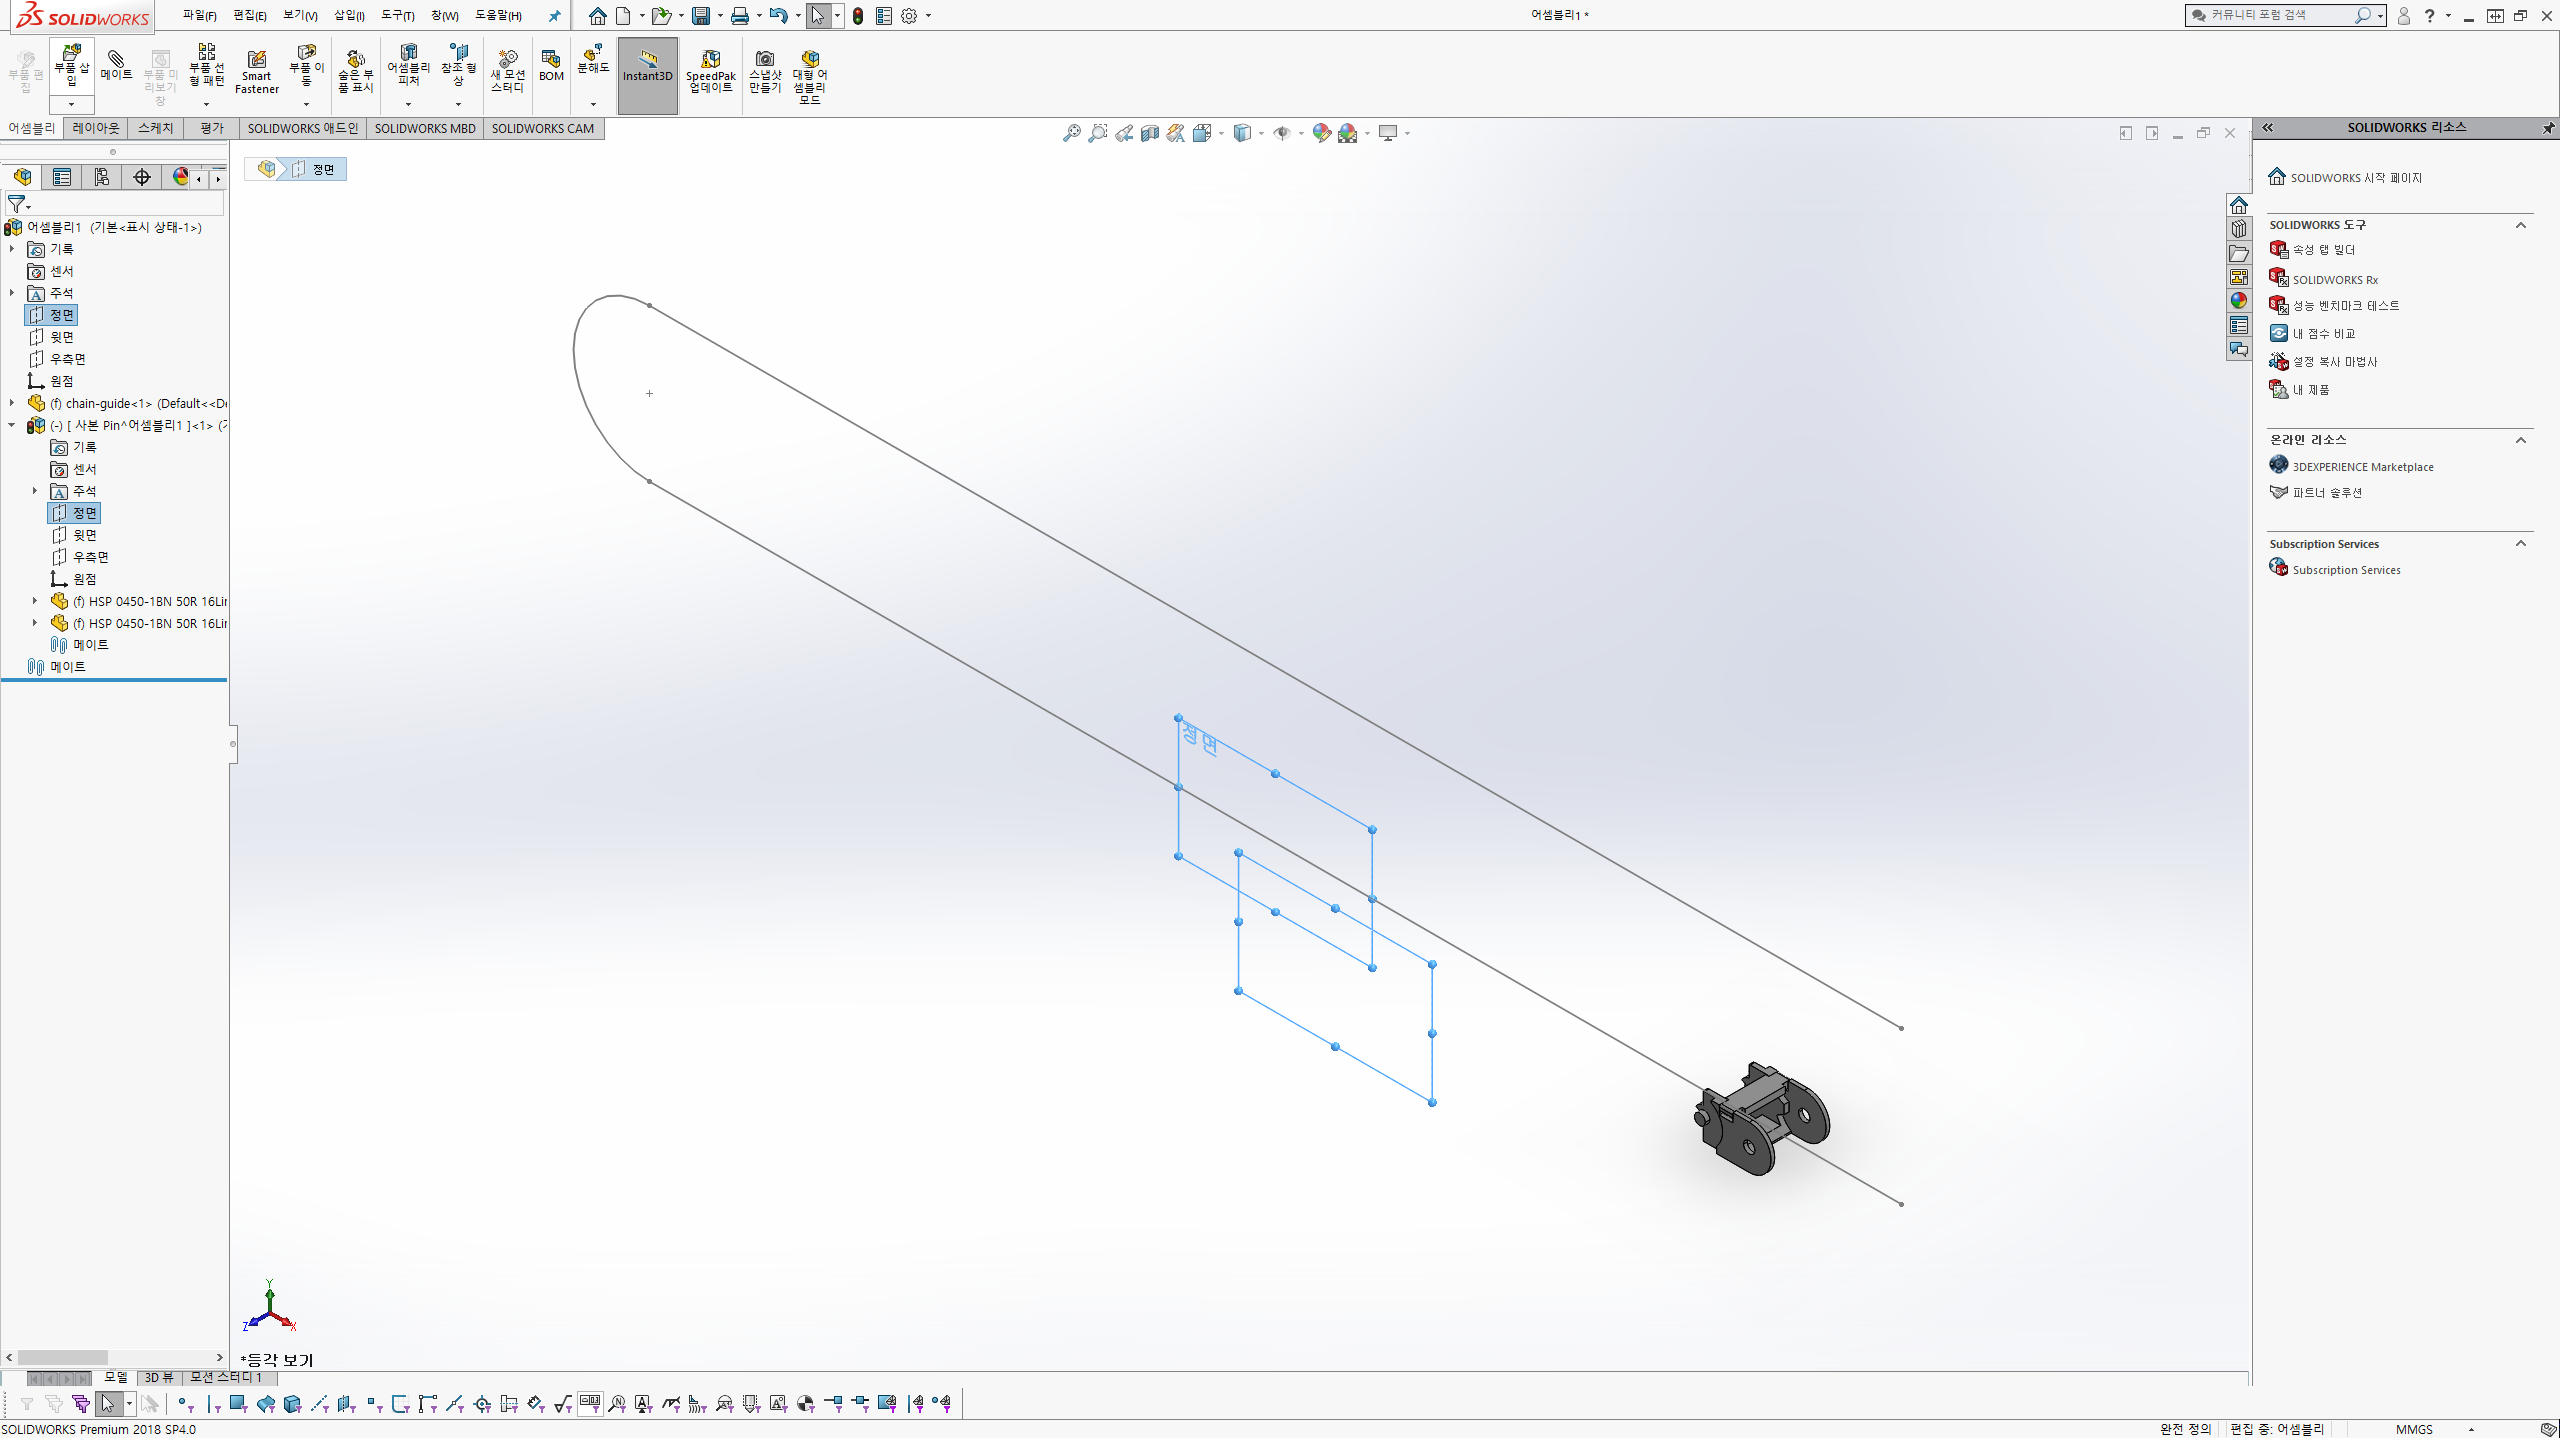
Task: Click the BOM toolbar icon
Action: [x=551, y=66]
